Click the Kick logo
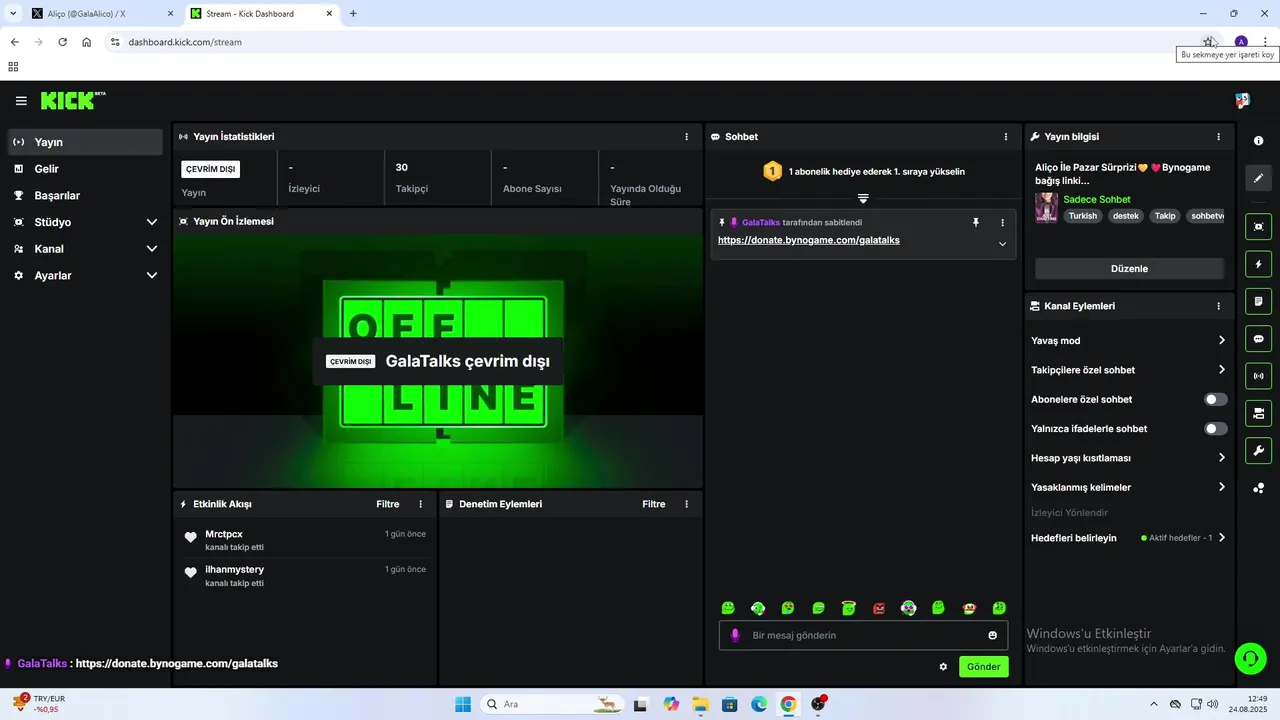 (72, 100)
